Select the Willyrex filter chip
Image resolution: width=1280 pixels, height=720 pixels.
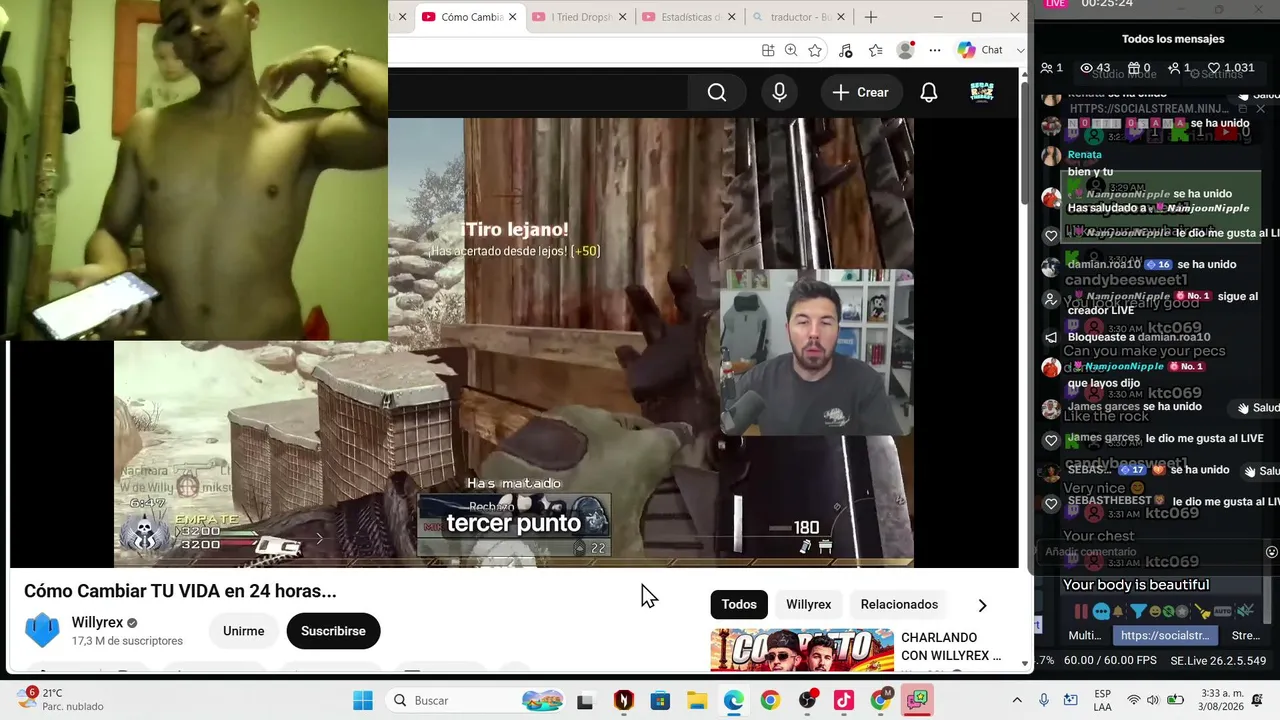tap(808, 604)
